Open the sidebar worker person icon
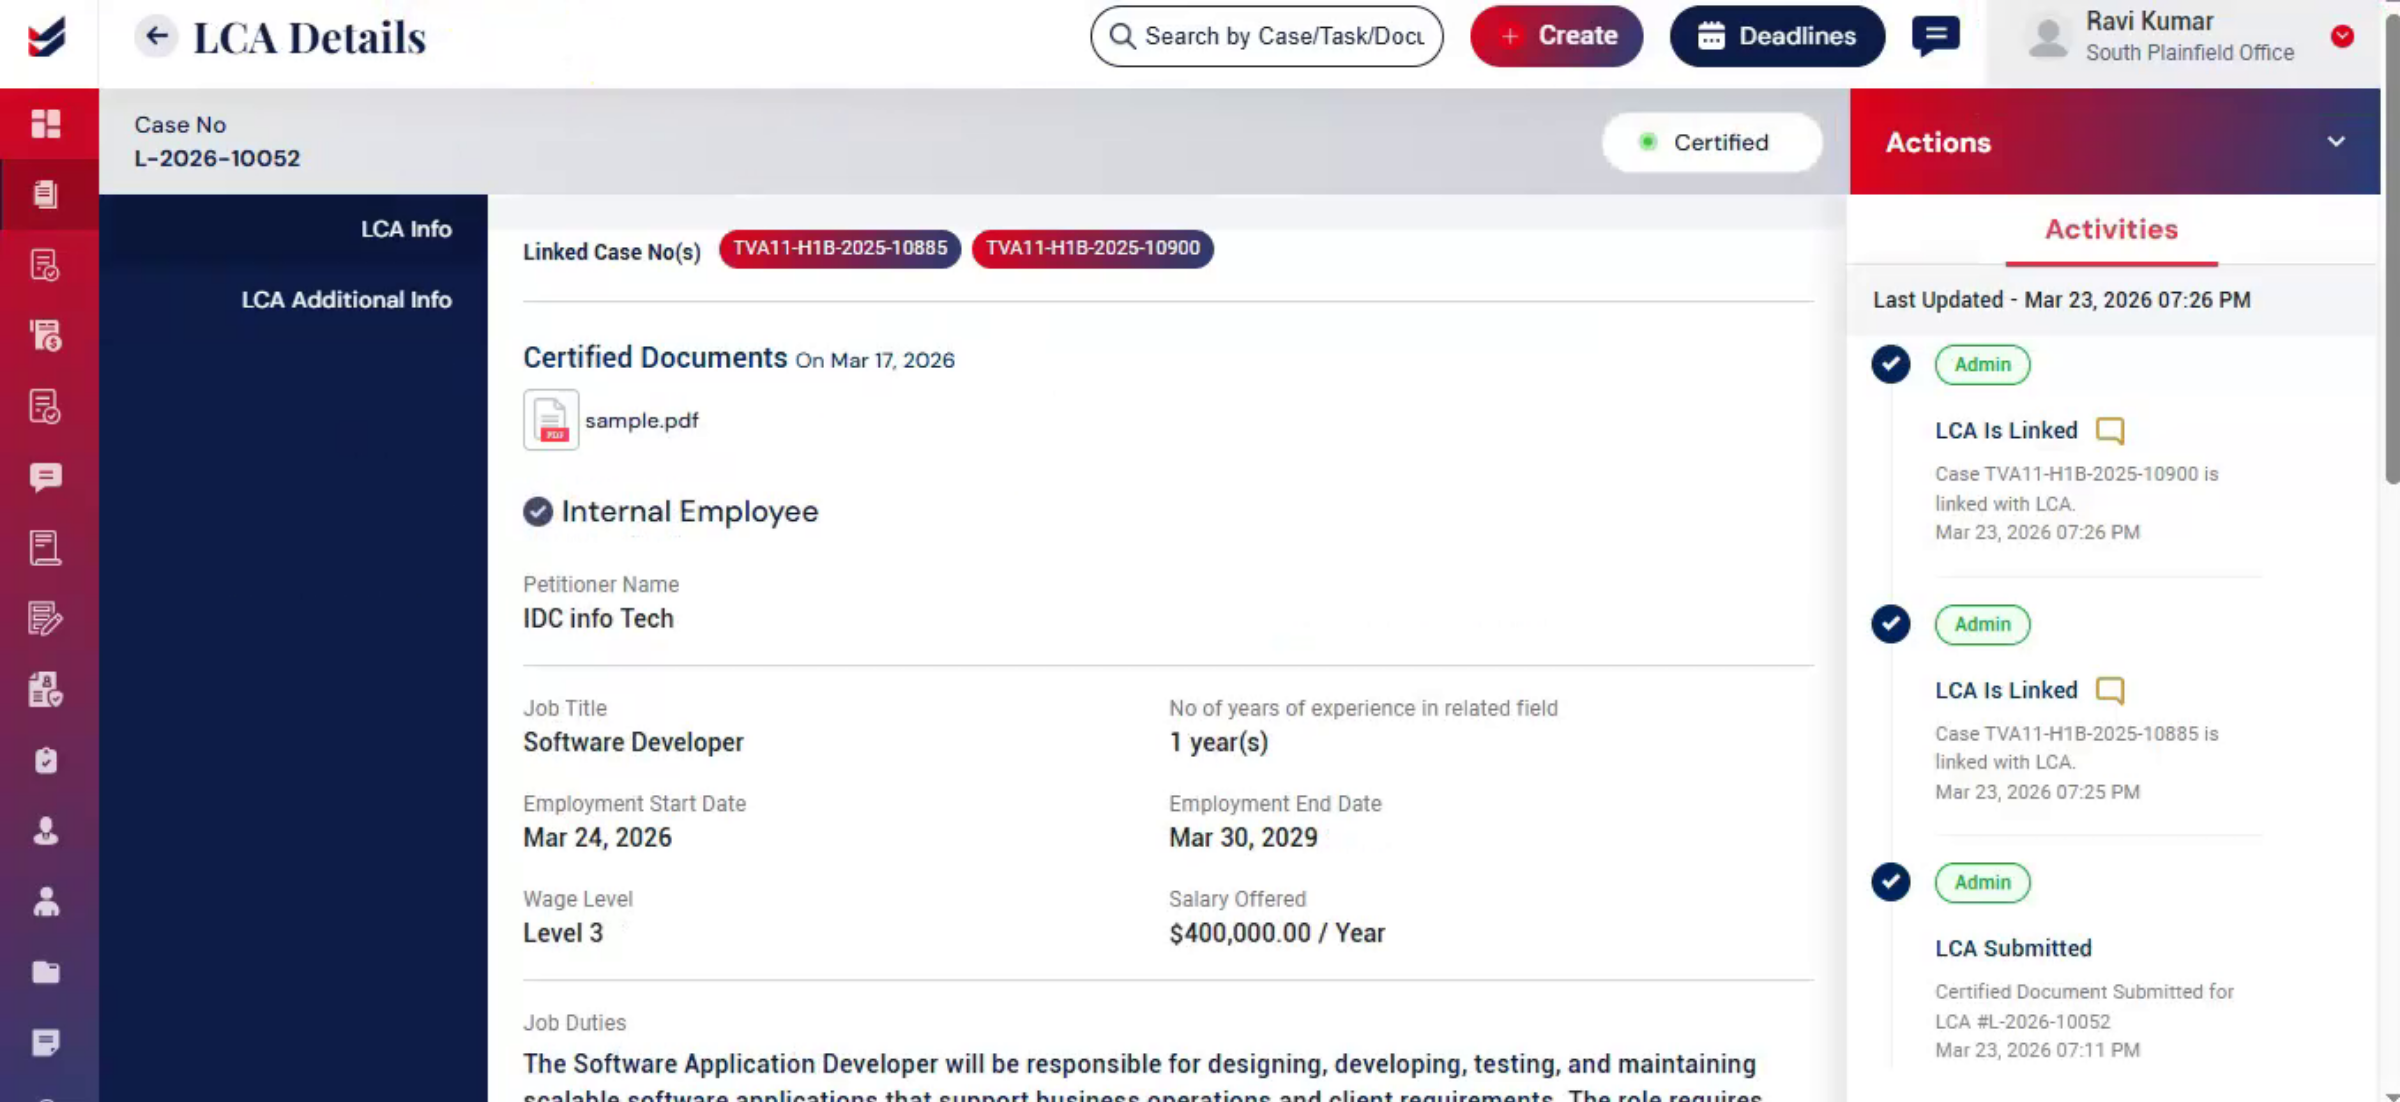The image size is (2400, 1102). [x=46, y=902]
